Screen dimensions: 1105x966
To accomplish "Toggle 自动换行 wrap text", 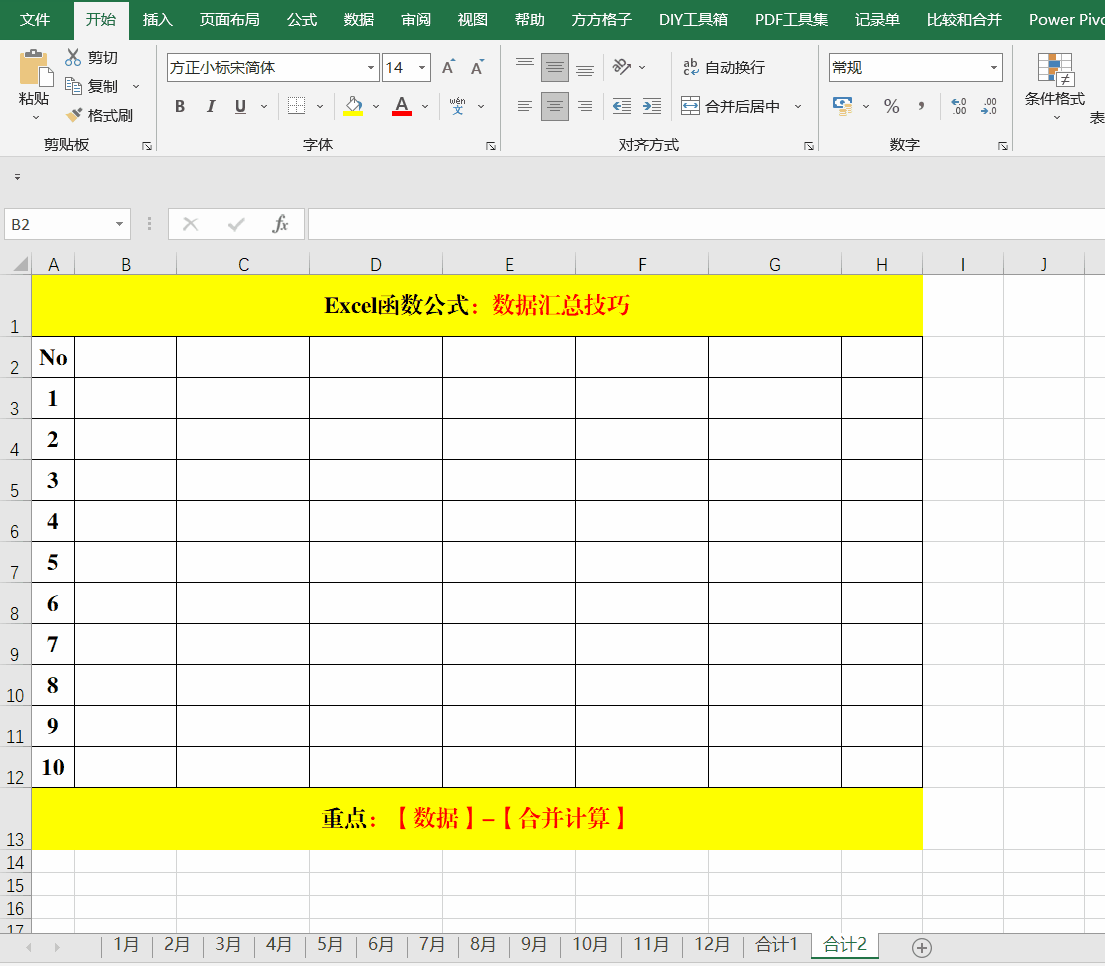I will [723, 68].
